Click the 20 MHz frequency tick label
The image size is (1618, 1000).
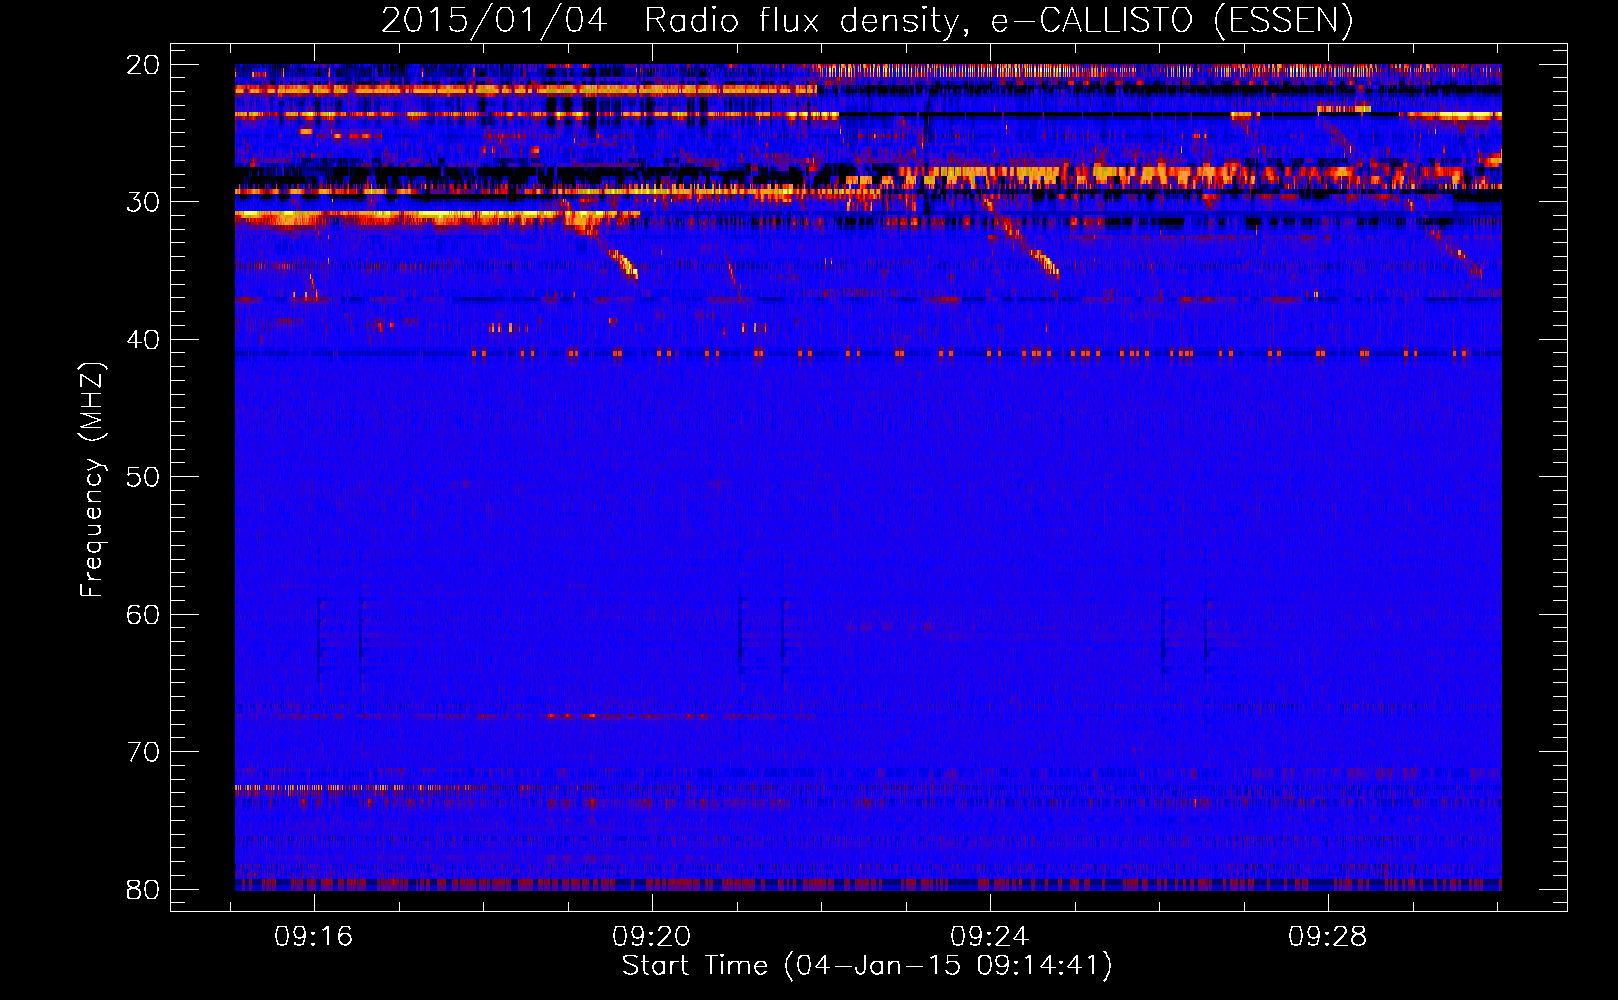click(143, 65)
